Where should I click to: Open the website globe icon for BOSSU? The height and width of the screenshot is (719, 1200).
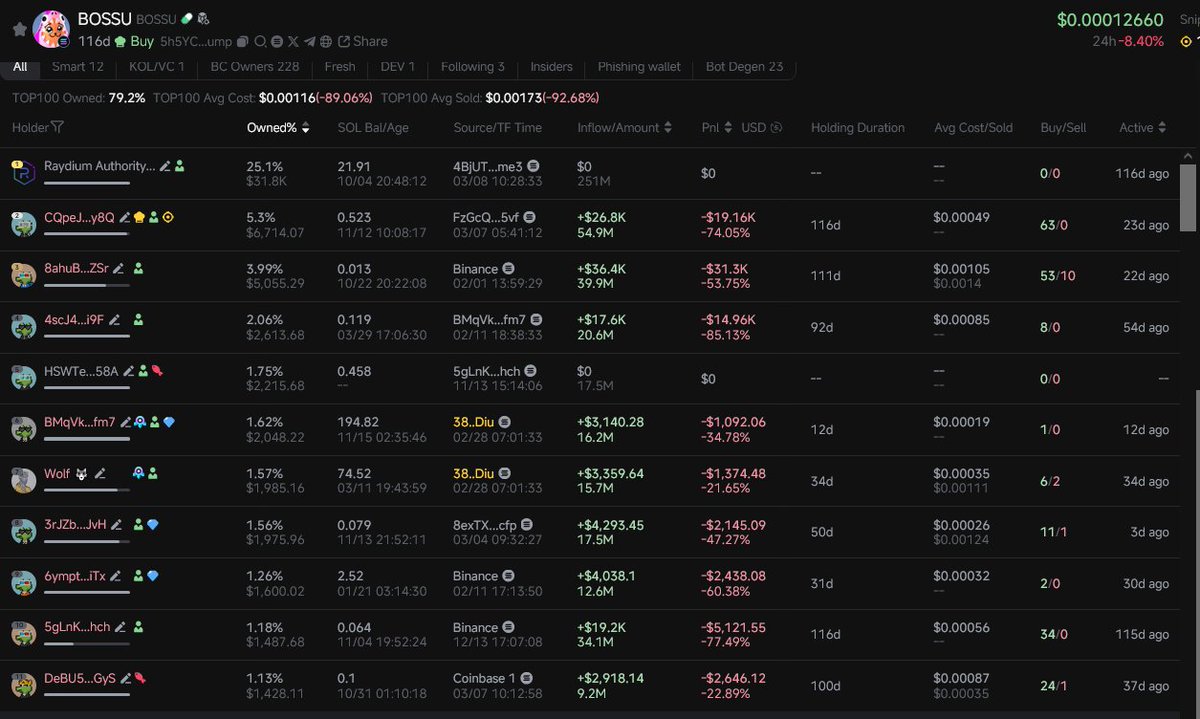325,41
